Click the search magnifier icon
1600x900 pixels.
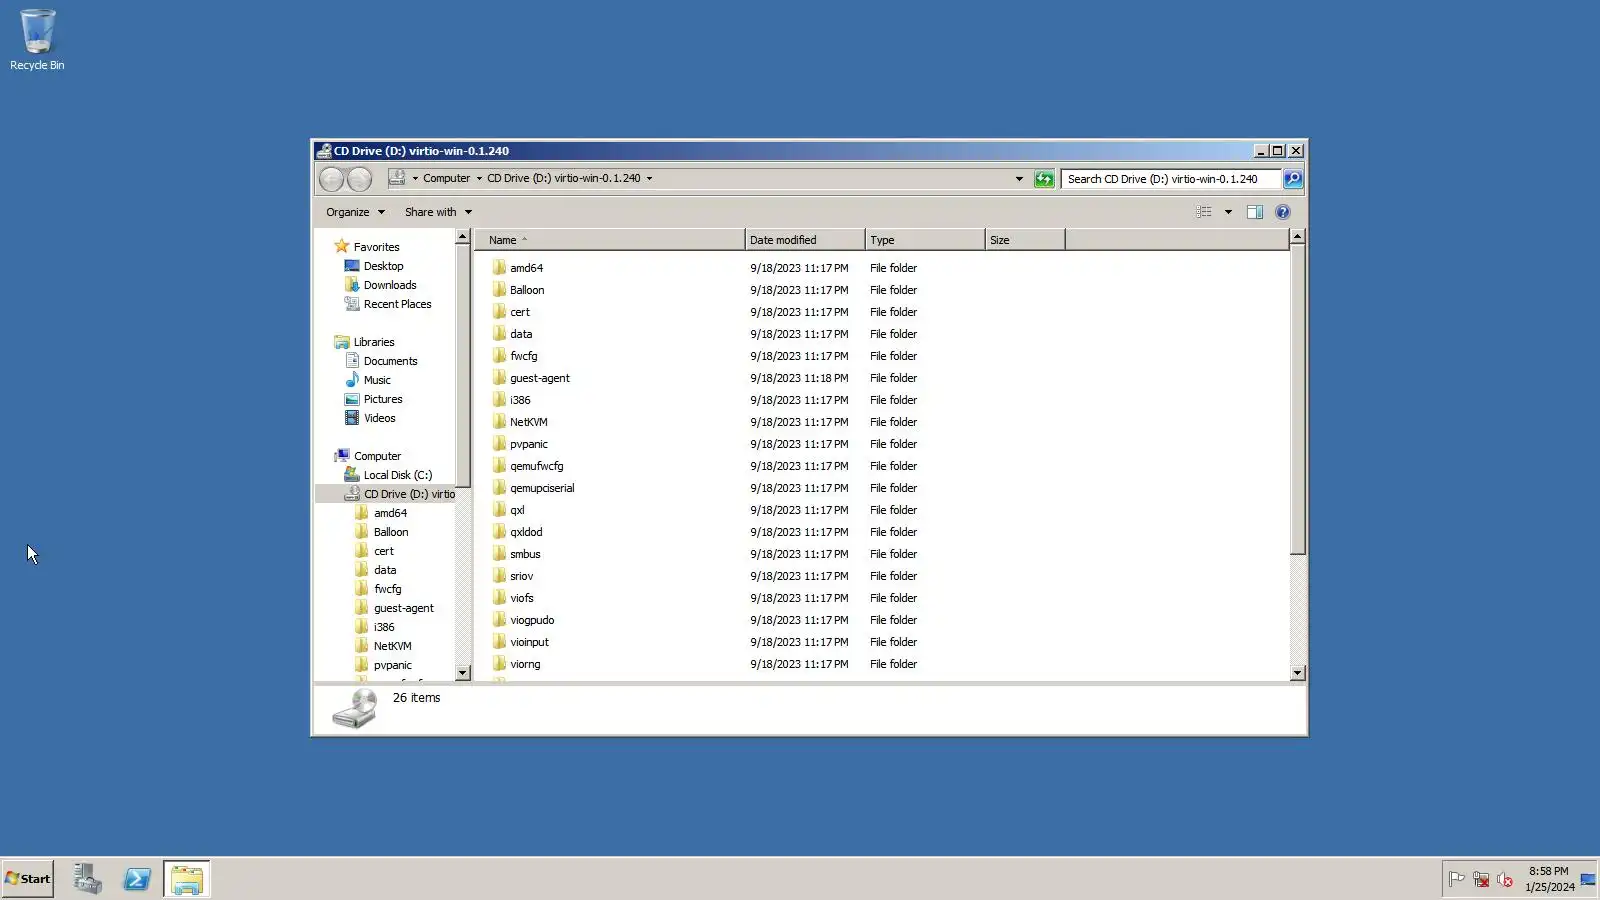[1292, 179]
